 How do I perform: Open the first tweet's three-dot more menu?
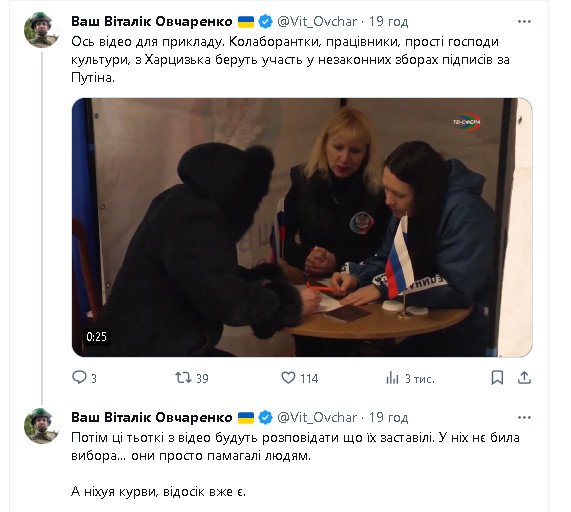tap(524, 22)
